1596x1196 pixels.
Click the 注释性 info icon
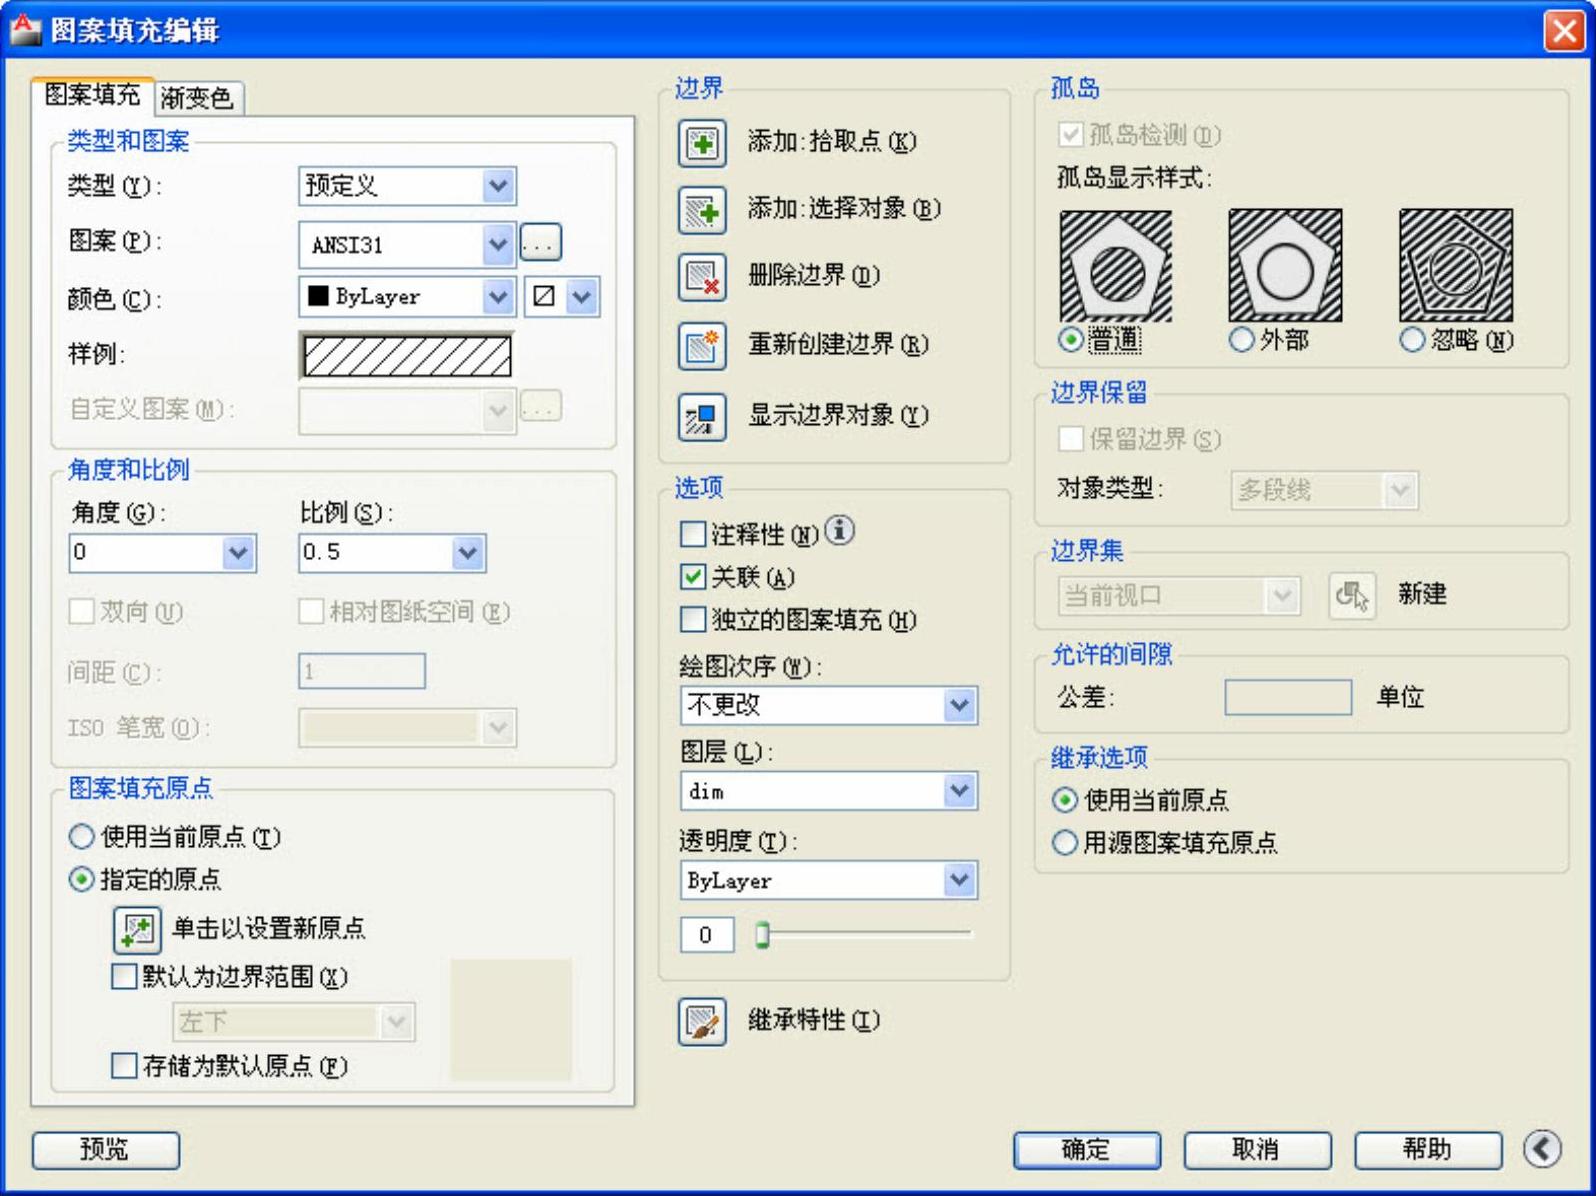[840, 530]
